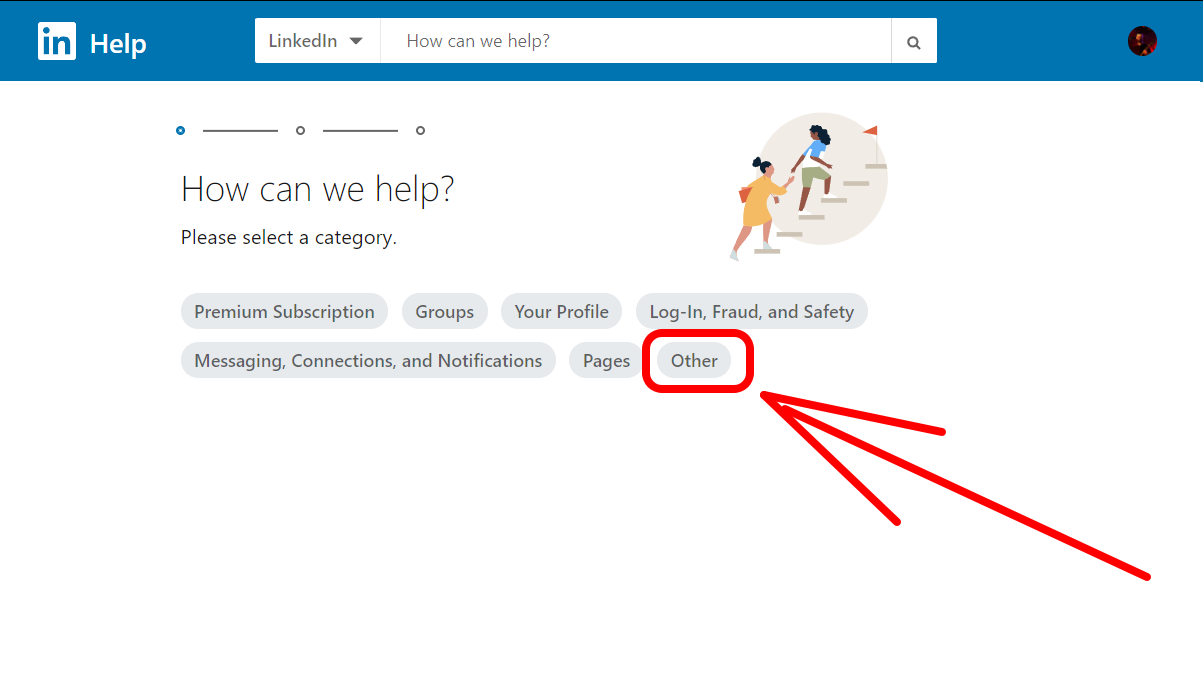Viewport: 1203px width, 674px height.
Task: Click the circled Other category
Action: pos(694,360)
